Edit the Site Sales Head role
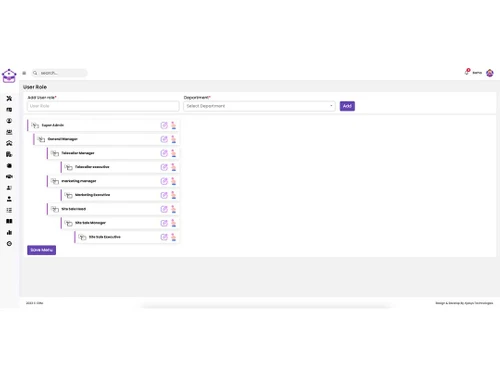The image size is (500, 375). pos(164,209)
